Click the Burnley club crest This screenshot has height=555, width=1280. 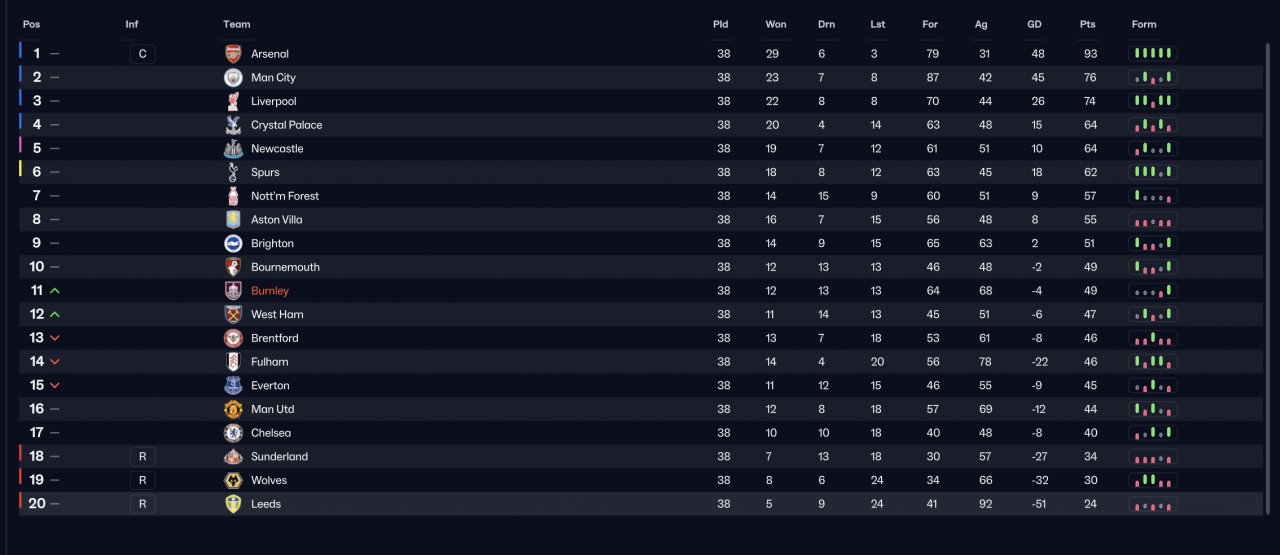click(233, 291)
